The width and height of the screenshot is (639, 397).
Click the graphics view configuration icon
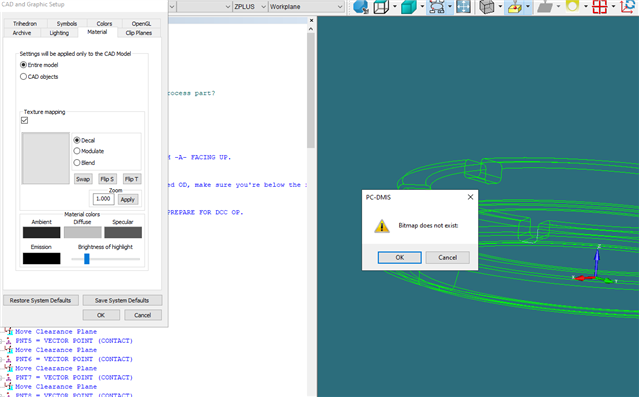point(437,7)
